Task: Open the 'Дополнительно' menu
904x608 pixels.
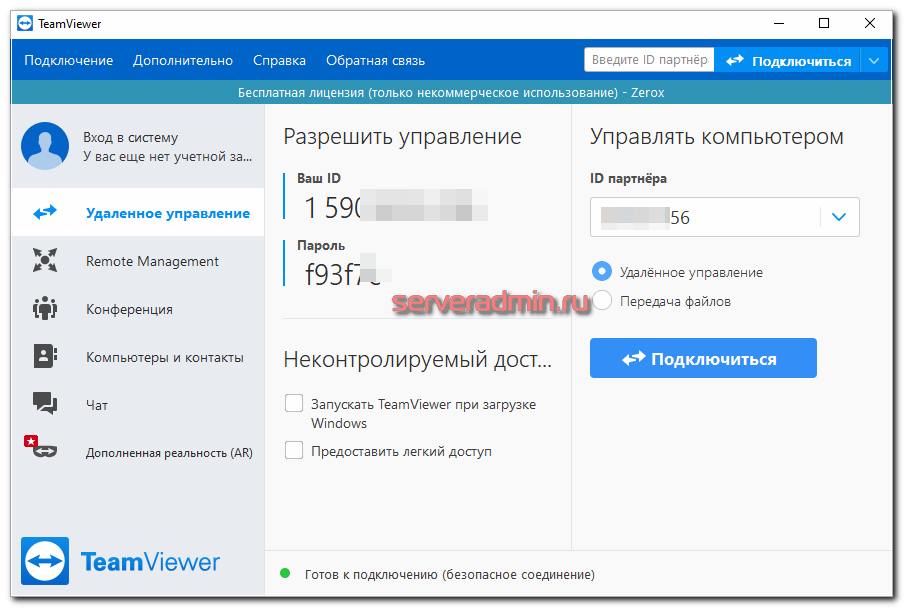Action: (x=183, y=61)
